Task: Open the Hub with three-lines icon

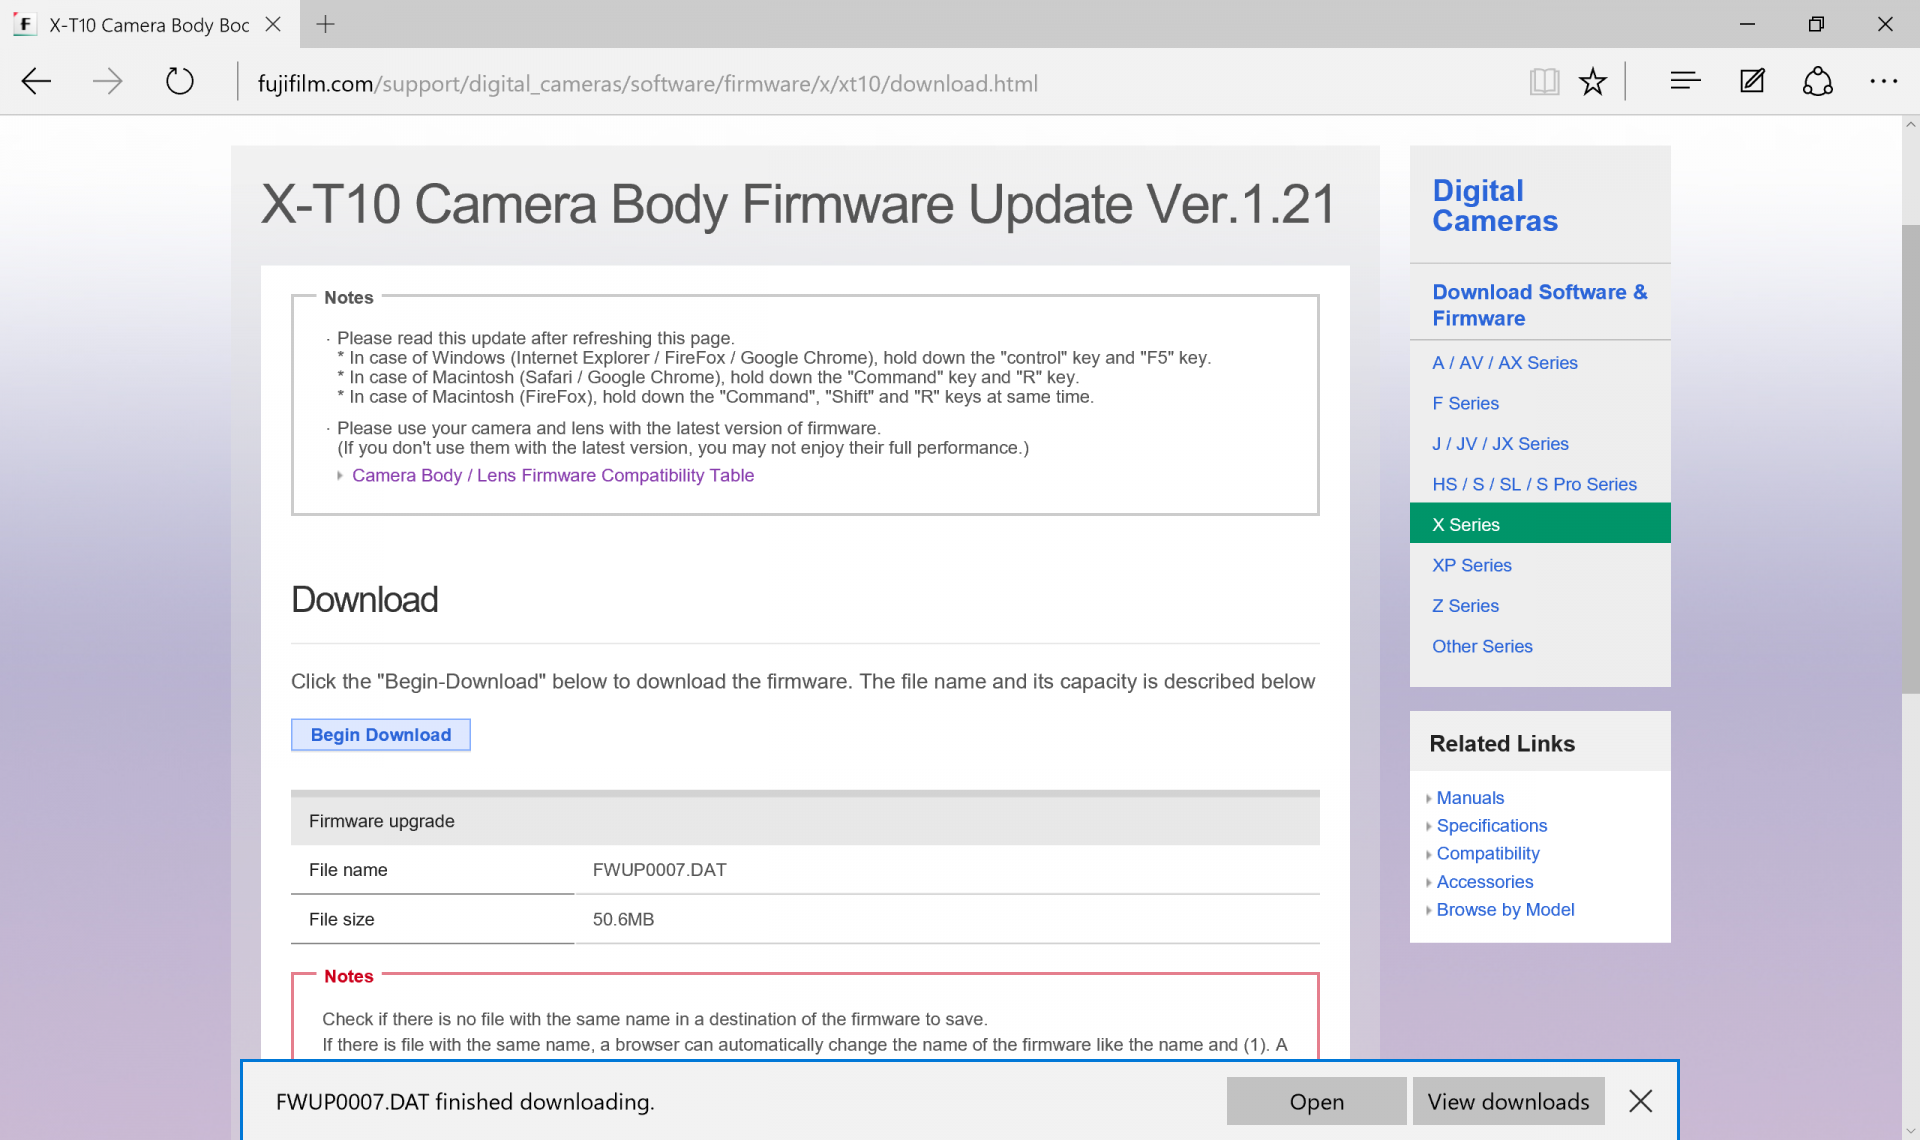Action: coord(1685,82)
